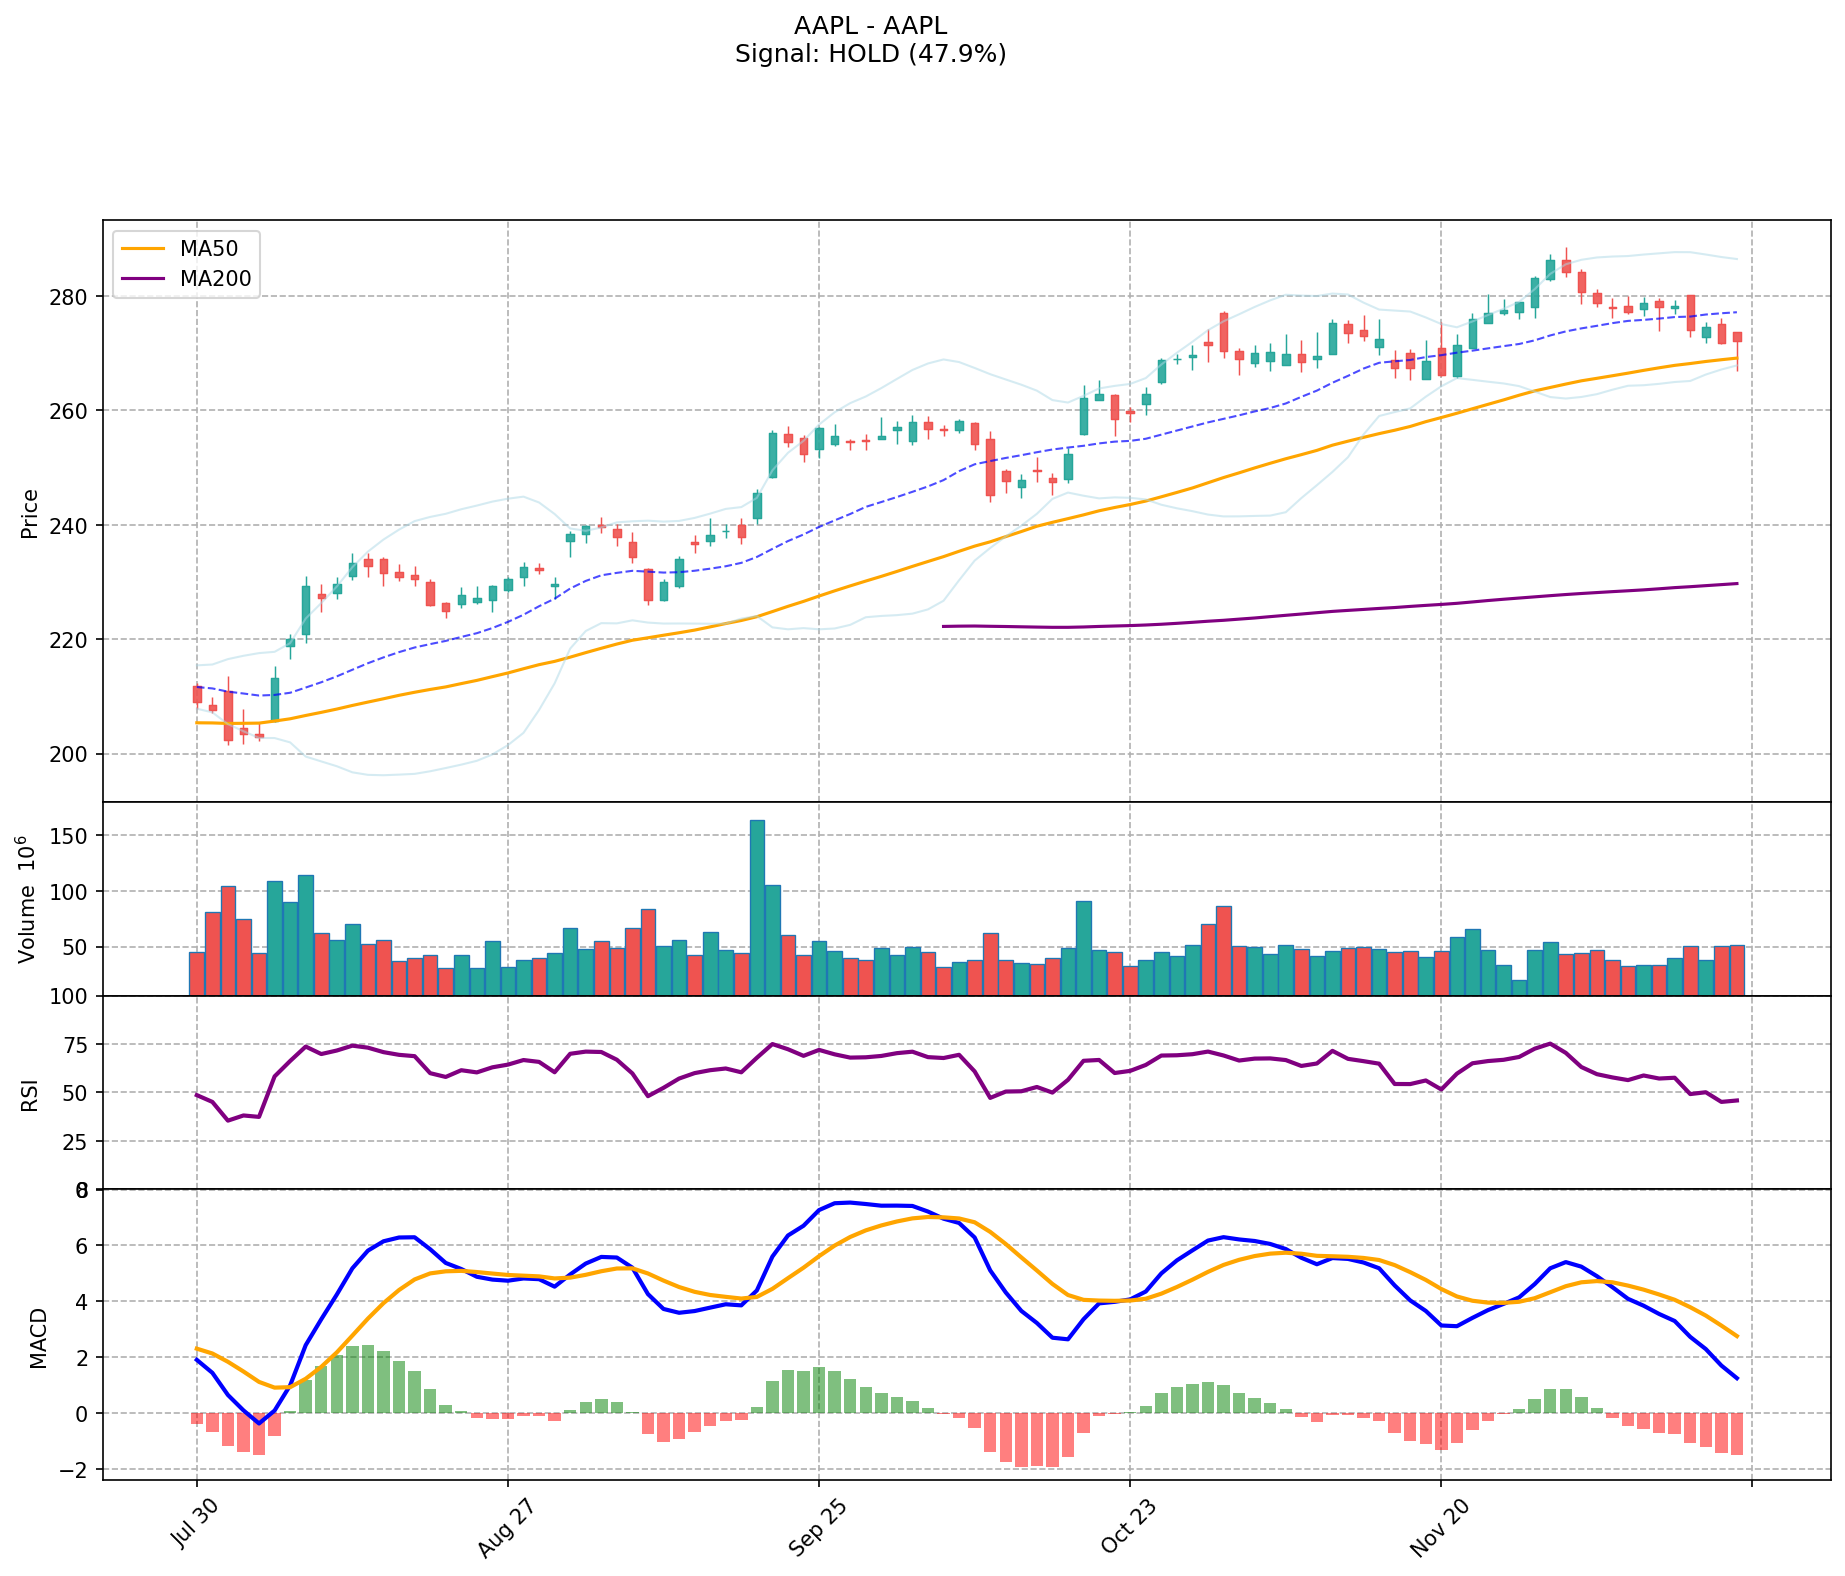Click the MA200 legend entry
The width and height of the screenshot is (1845, 1576).
(215, 279)
